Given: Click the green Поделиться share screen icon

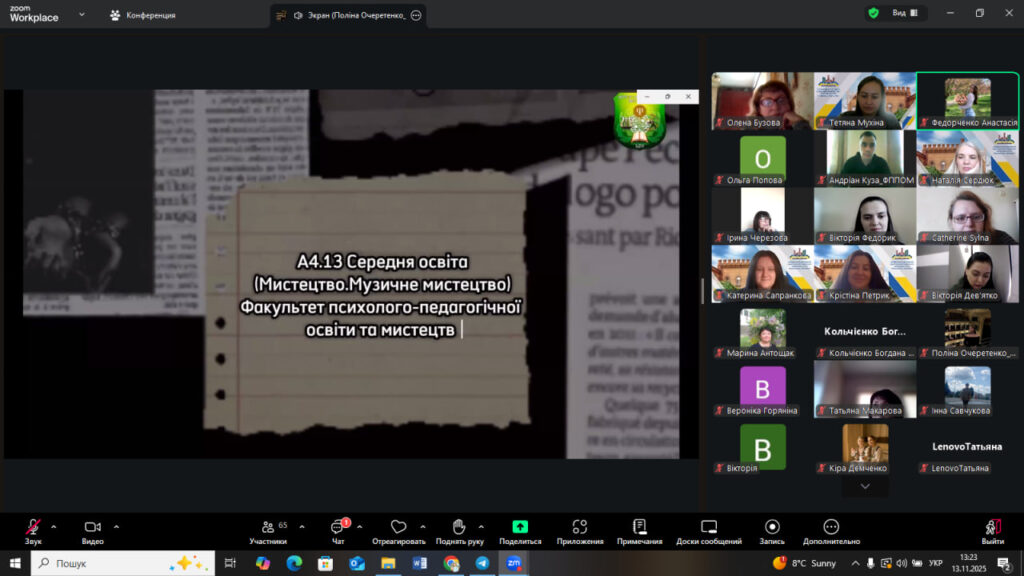Looking at the screenshot, I should point(520,527).
